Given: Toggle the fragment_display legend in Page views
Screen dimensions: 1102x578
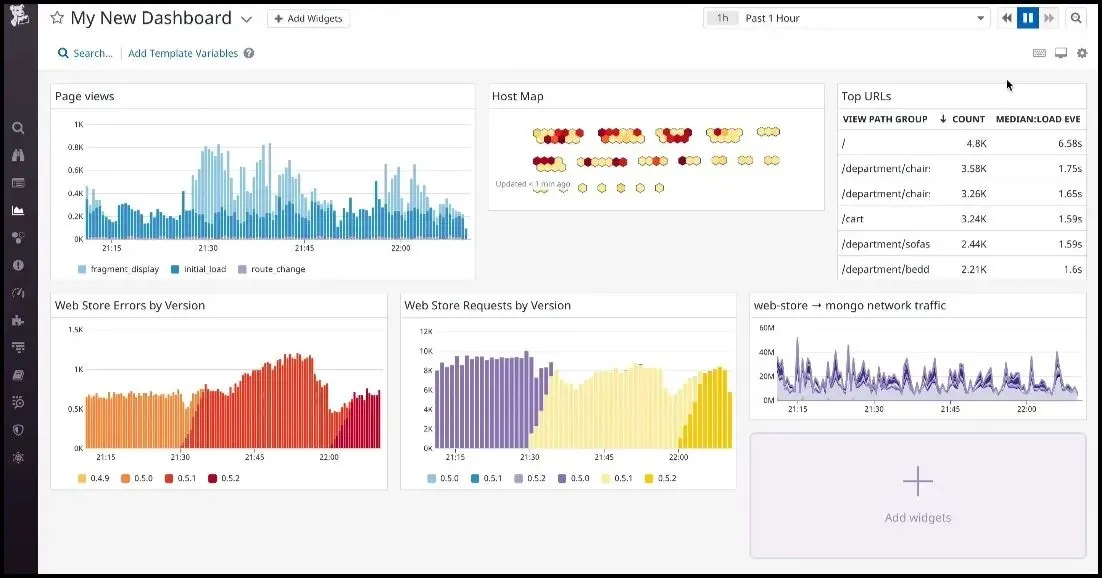Looking at the screenshot, I should pyautogui.click(x=118, y=269).
